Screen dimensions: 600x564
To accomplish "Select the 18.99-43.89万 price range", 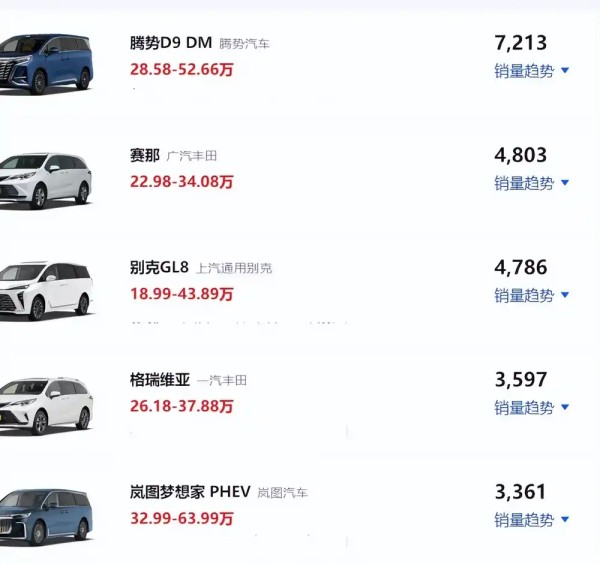I will (x=181, y=294).
